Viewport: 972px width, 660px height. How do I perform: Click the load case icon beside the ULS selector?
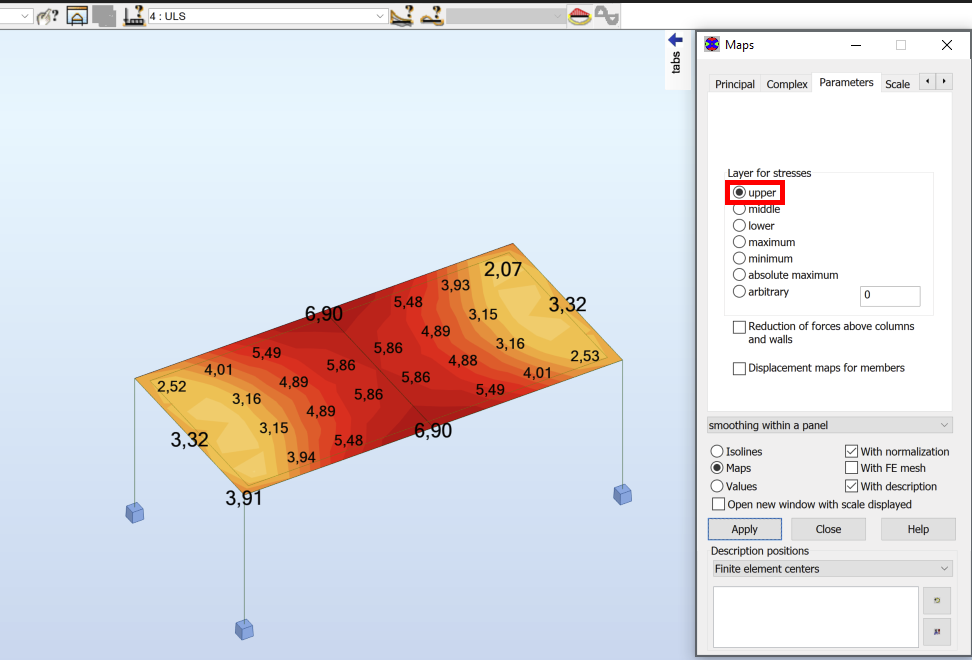click(134, 16)
